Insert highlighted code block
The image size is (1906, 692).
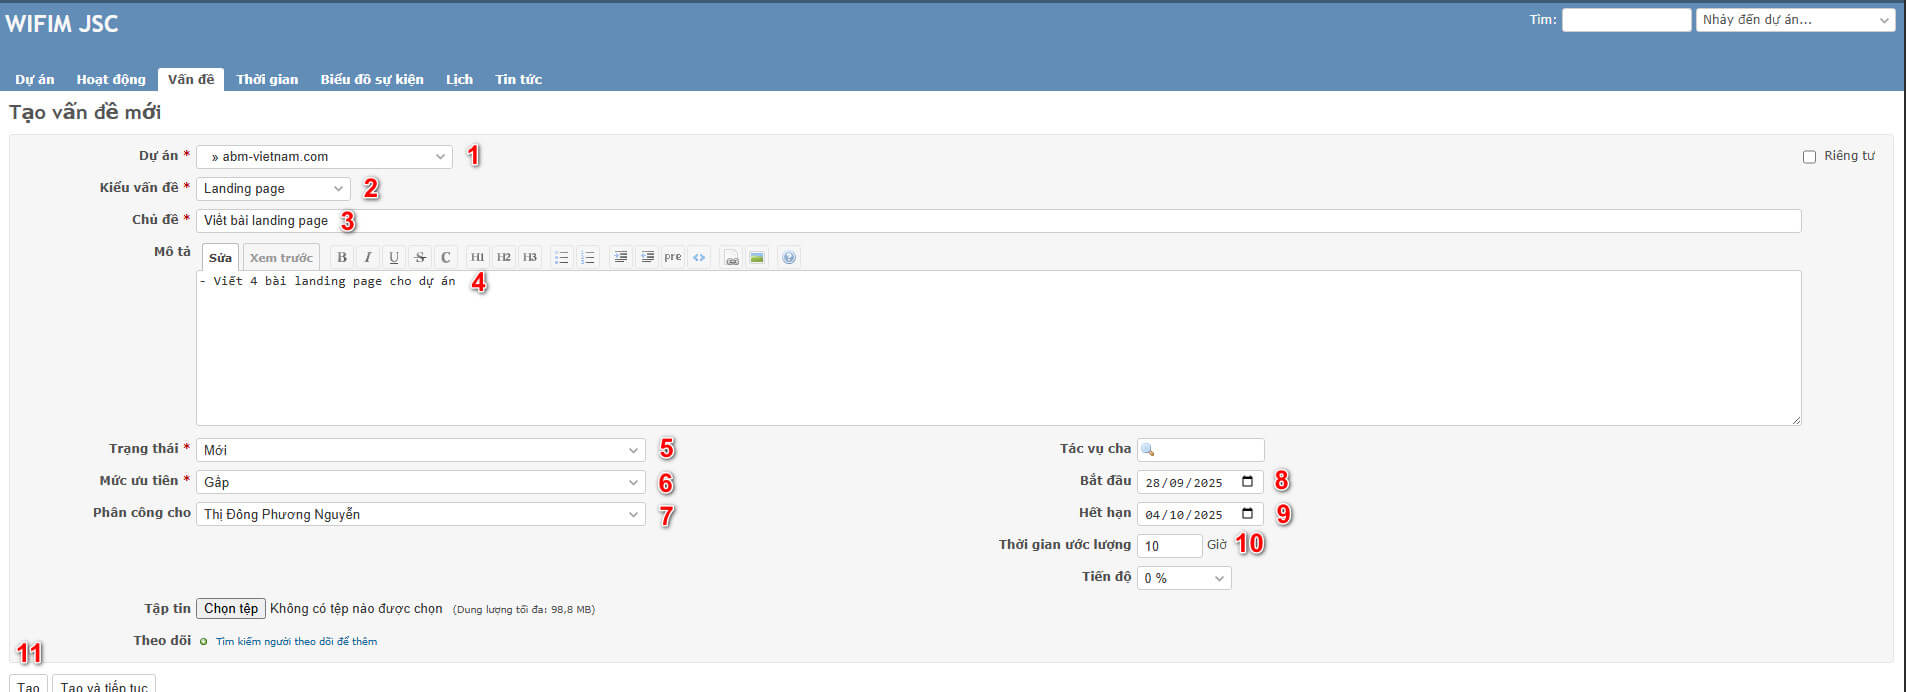699,258
